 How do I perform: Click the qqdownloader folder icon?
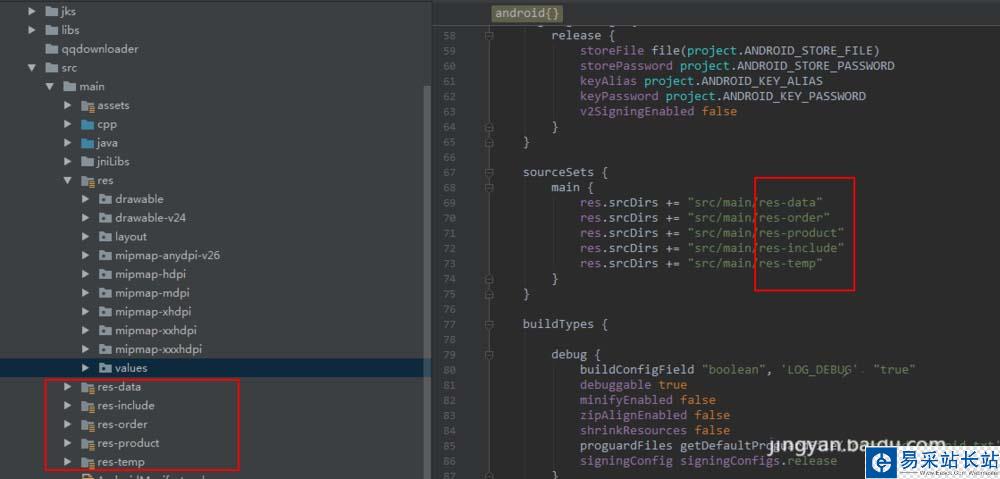coord(52,49)
